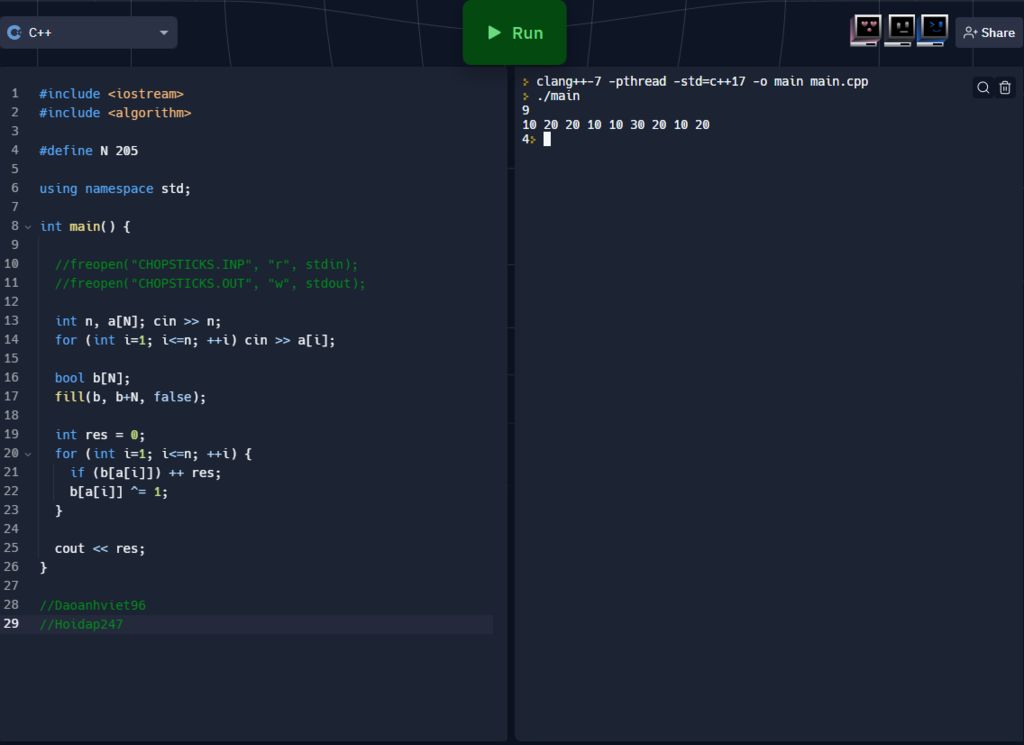Image resolution: width=1024 pixels, height=745 pixels.
Task: Open the C++ language dropdown
Action: click(x=164, y=33)
